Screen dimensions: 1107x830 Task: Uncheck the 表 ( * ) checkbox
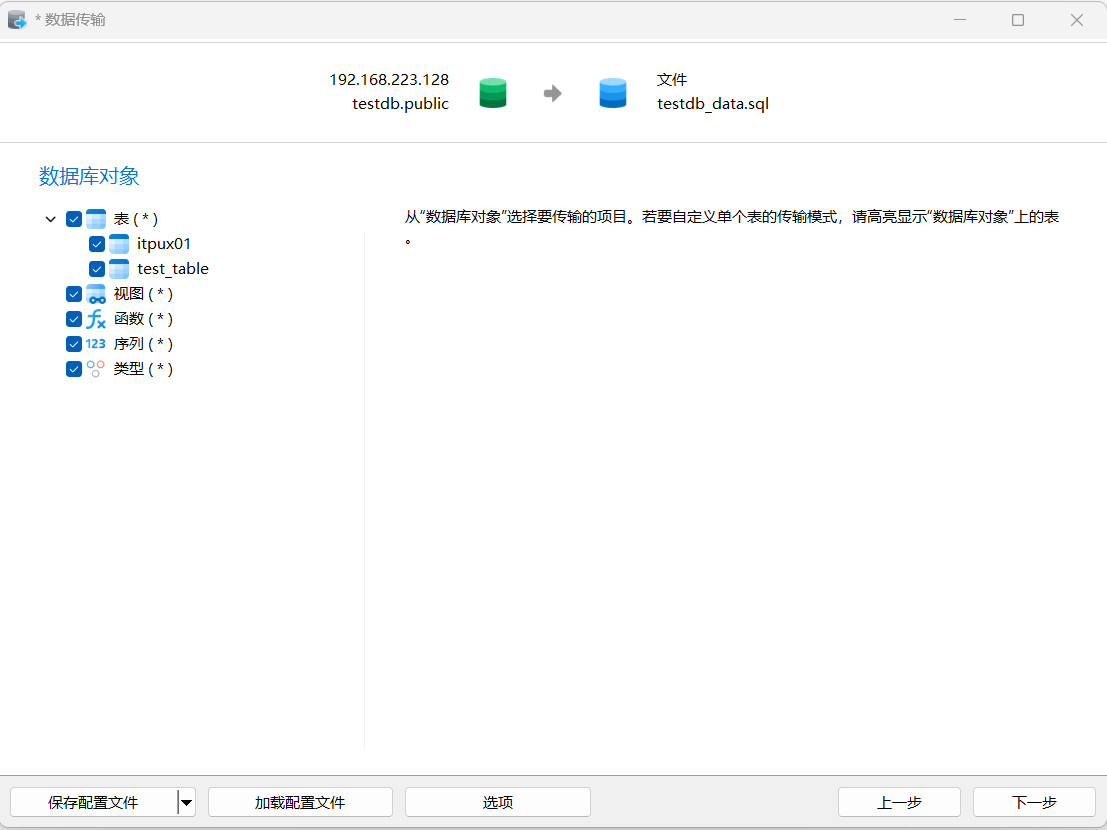(x=74, y=219)
